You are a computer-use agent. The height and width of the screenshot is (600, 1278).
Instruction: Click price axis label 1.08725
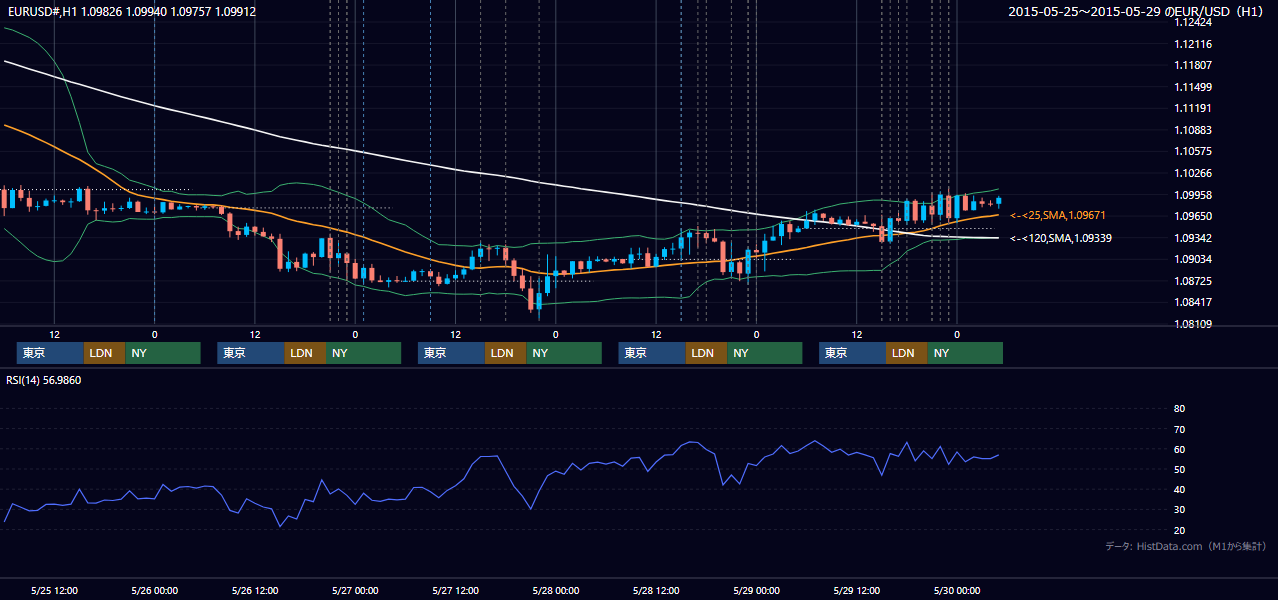point(1194,281)
